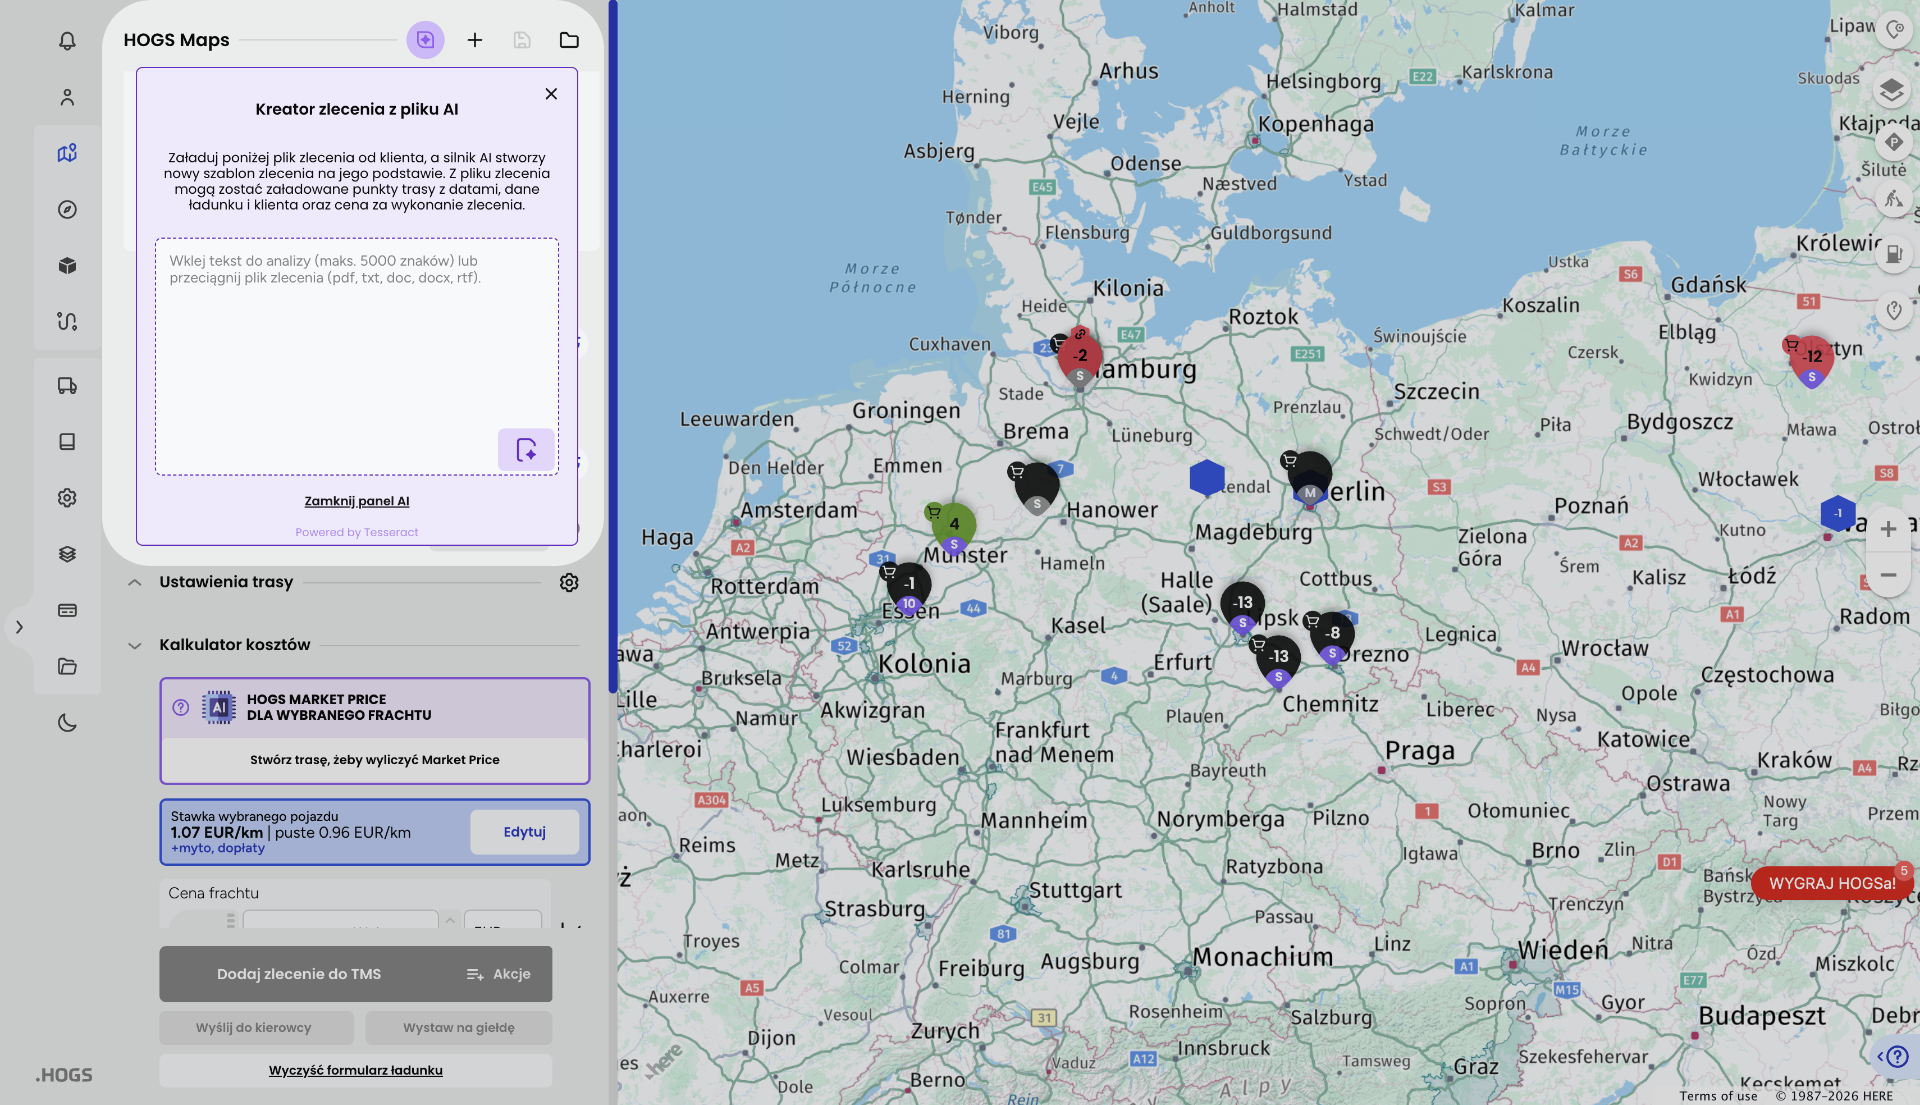This screenshot has height=1105, width=1920.
Task: Upload a file with the AI document icon
Action: point(526,450)
